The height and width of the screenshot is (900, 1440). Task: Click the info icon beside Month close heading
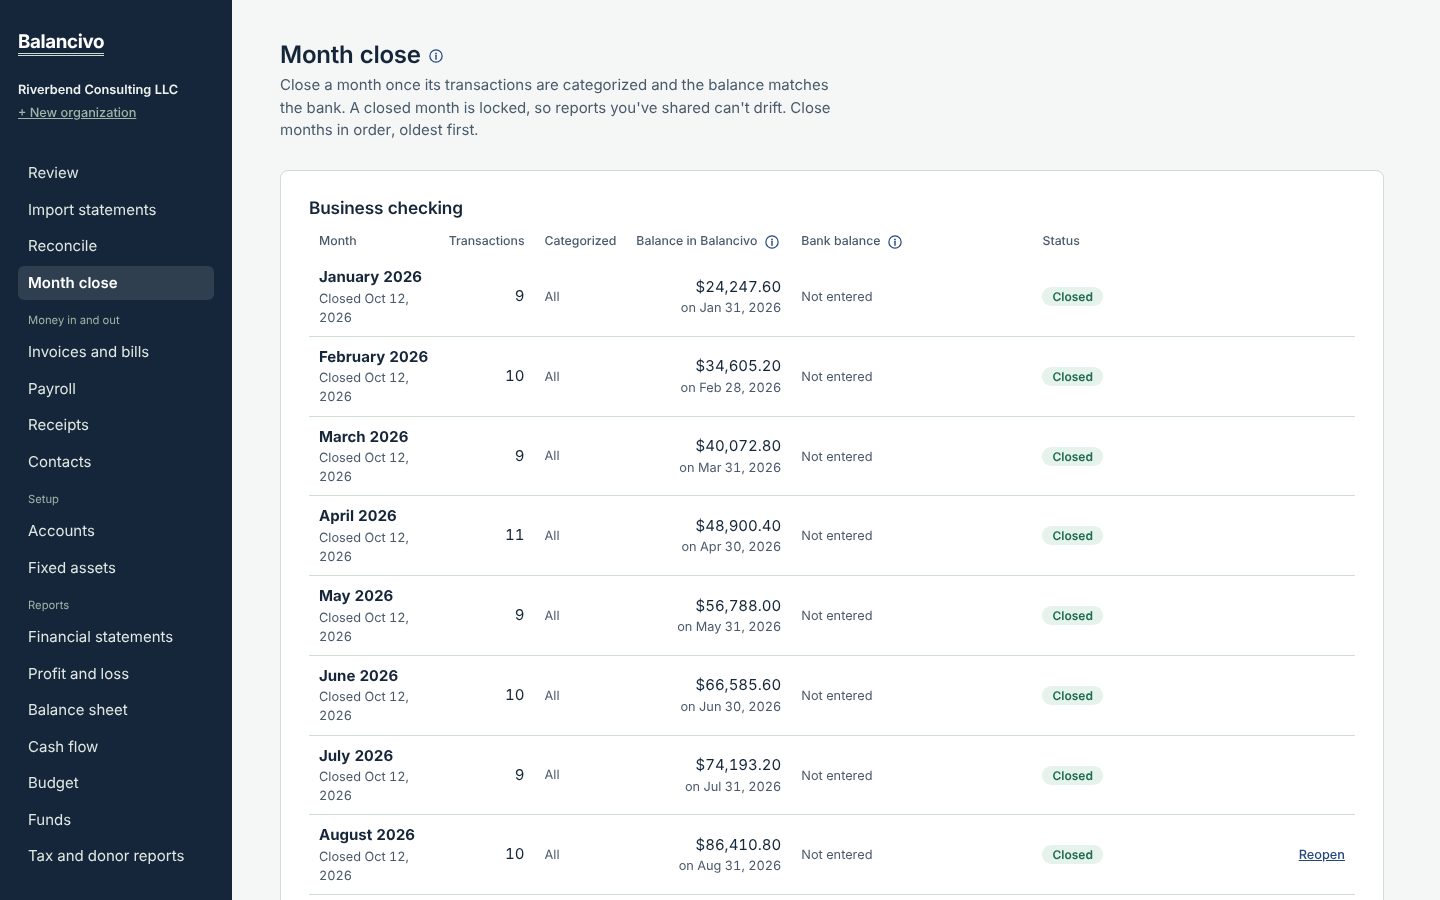436,56
